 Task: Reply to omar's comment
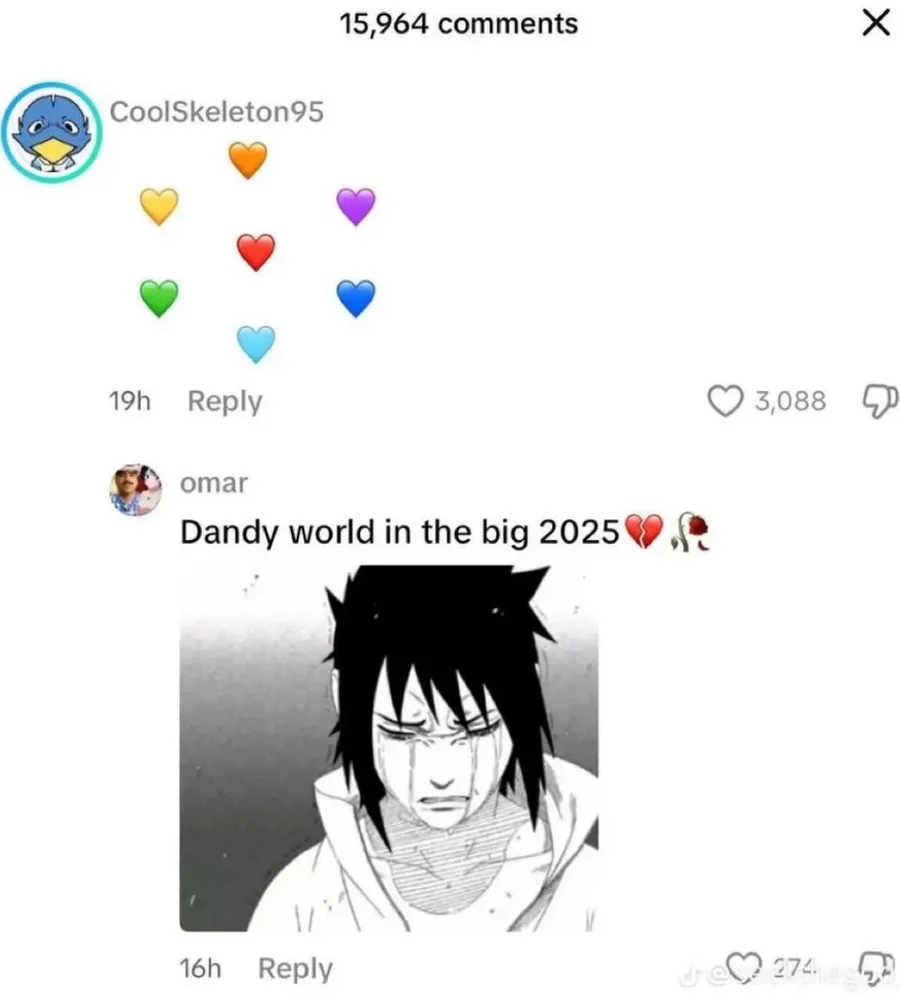295,969
